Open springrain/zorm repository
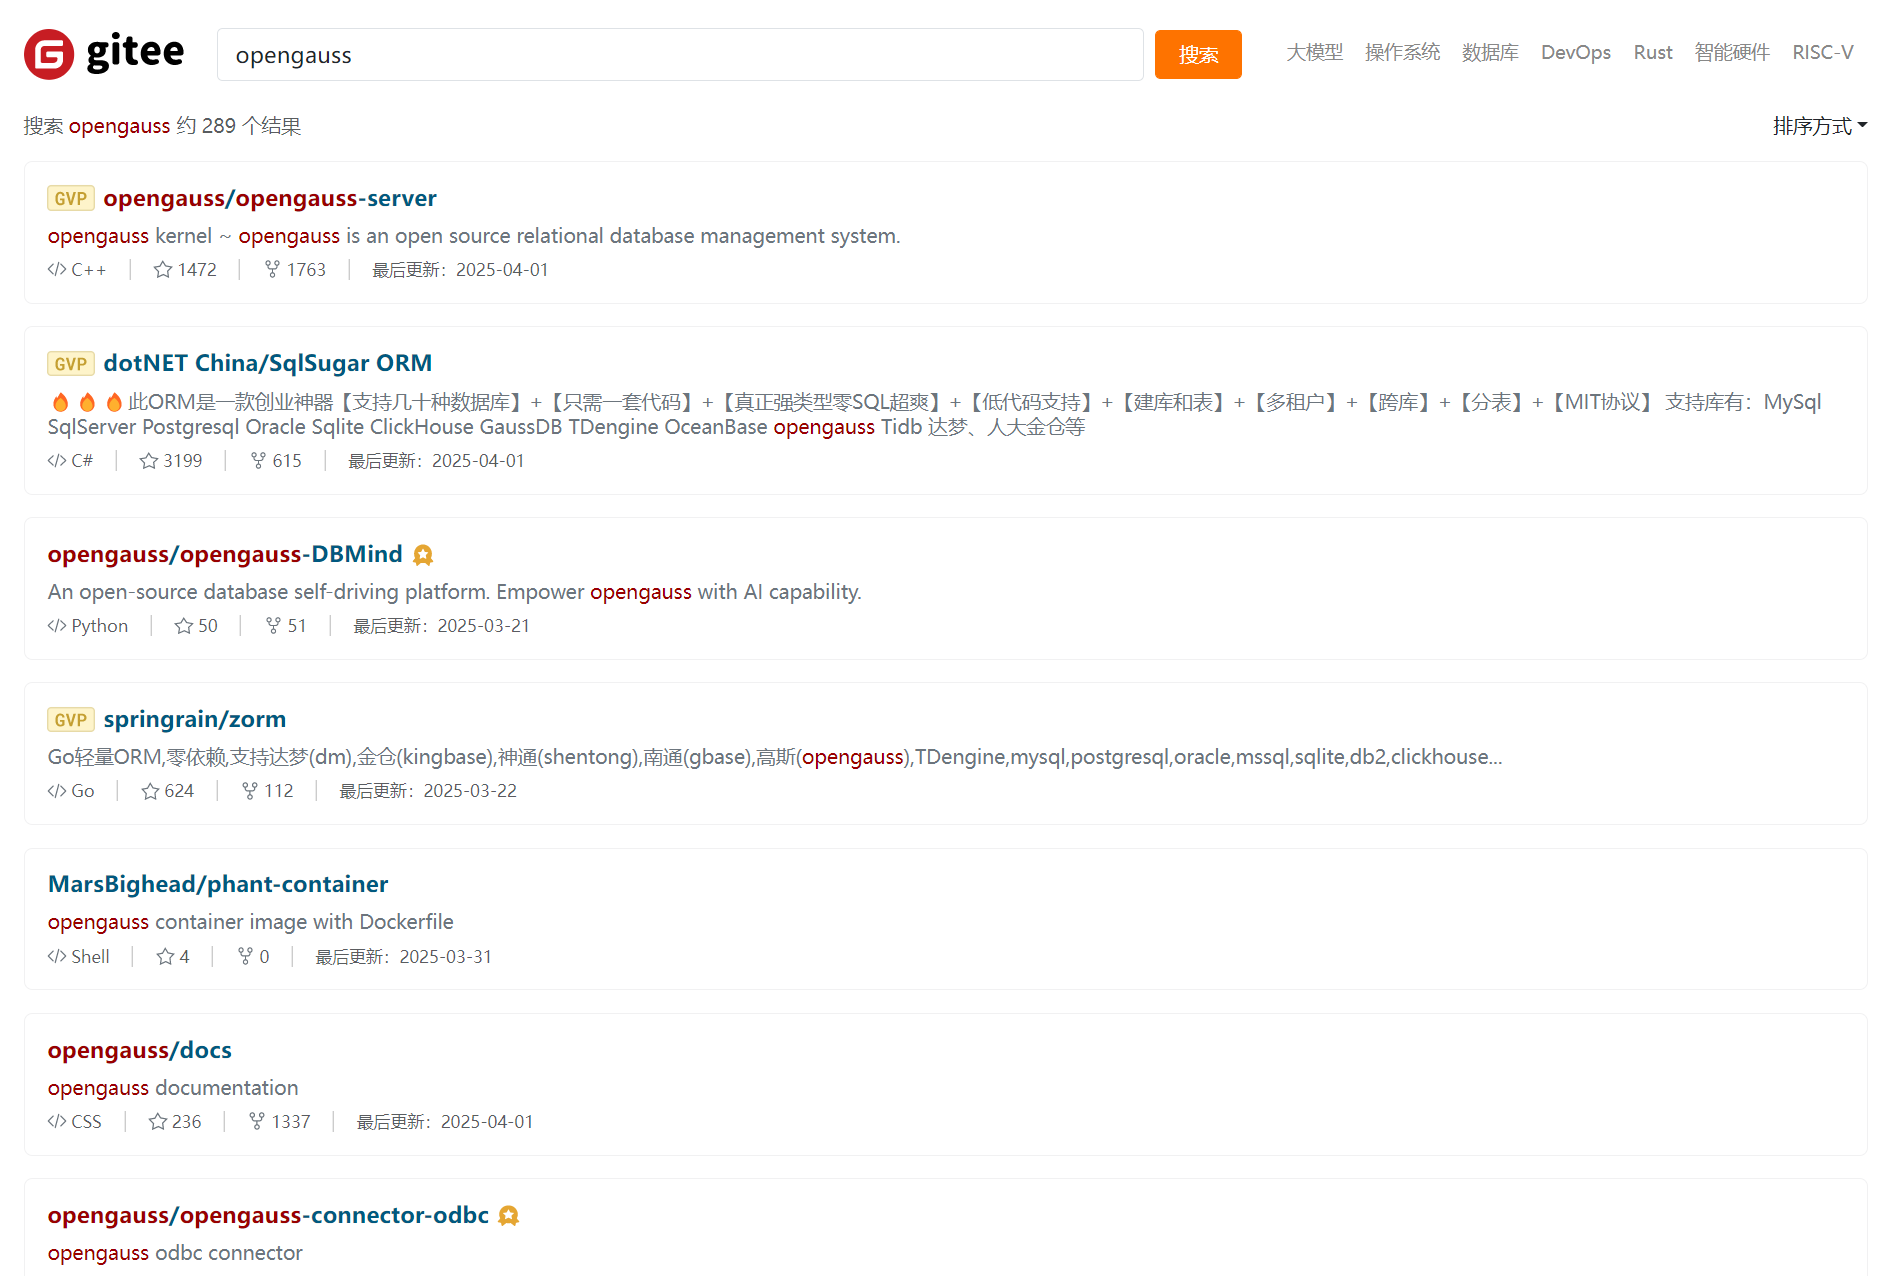This screenshot has height=1276, width=1893. tap(195, 719)
